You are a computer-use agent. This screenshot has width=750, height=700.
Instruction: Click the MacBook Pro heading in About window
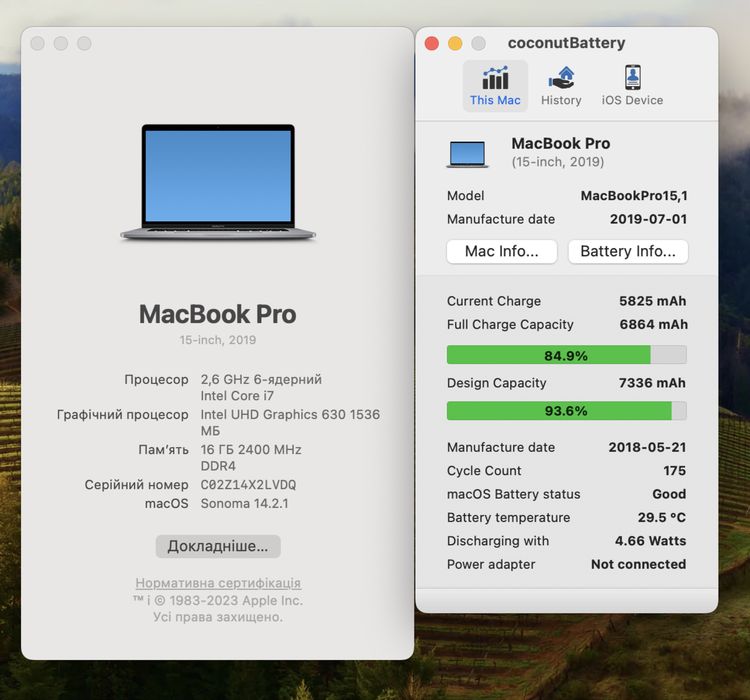pyautogui.click(x=218, y=314)
